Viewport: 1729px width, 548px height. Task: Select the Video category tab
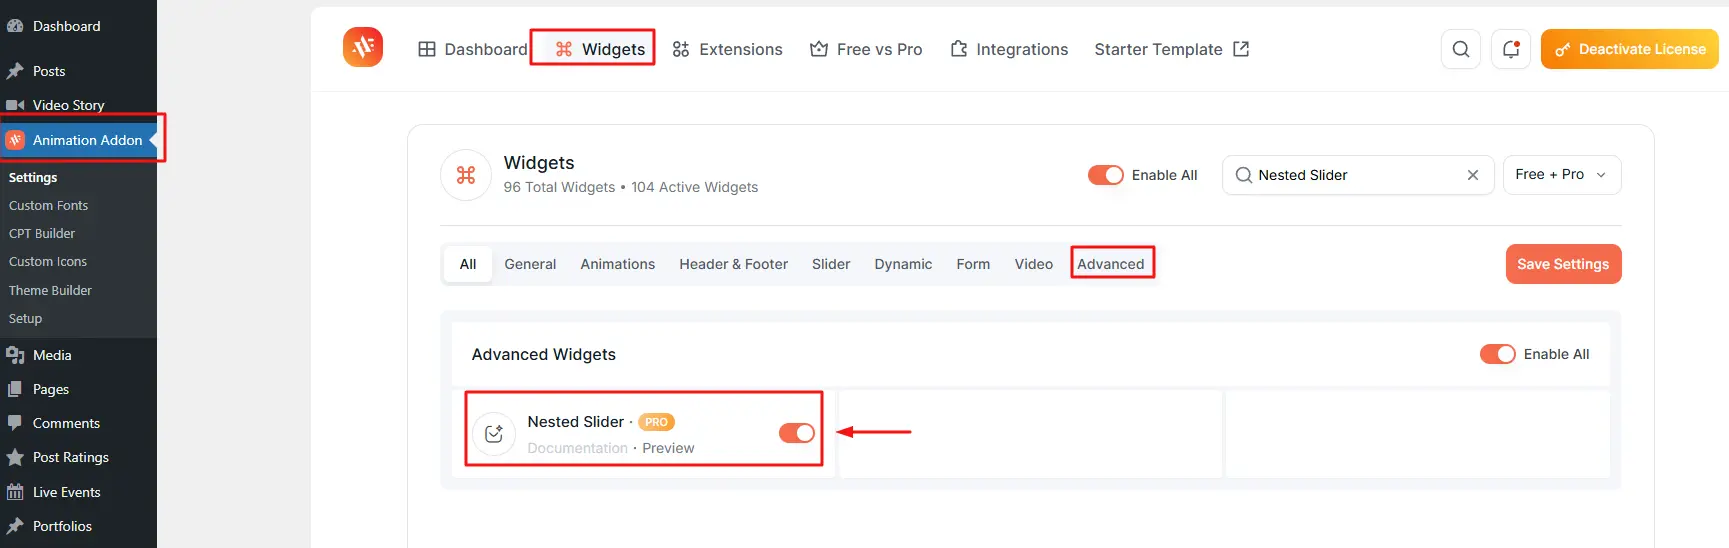(1033, 264)
